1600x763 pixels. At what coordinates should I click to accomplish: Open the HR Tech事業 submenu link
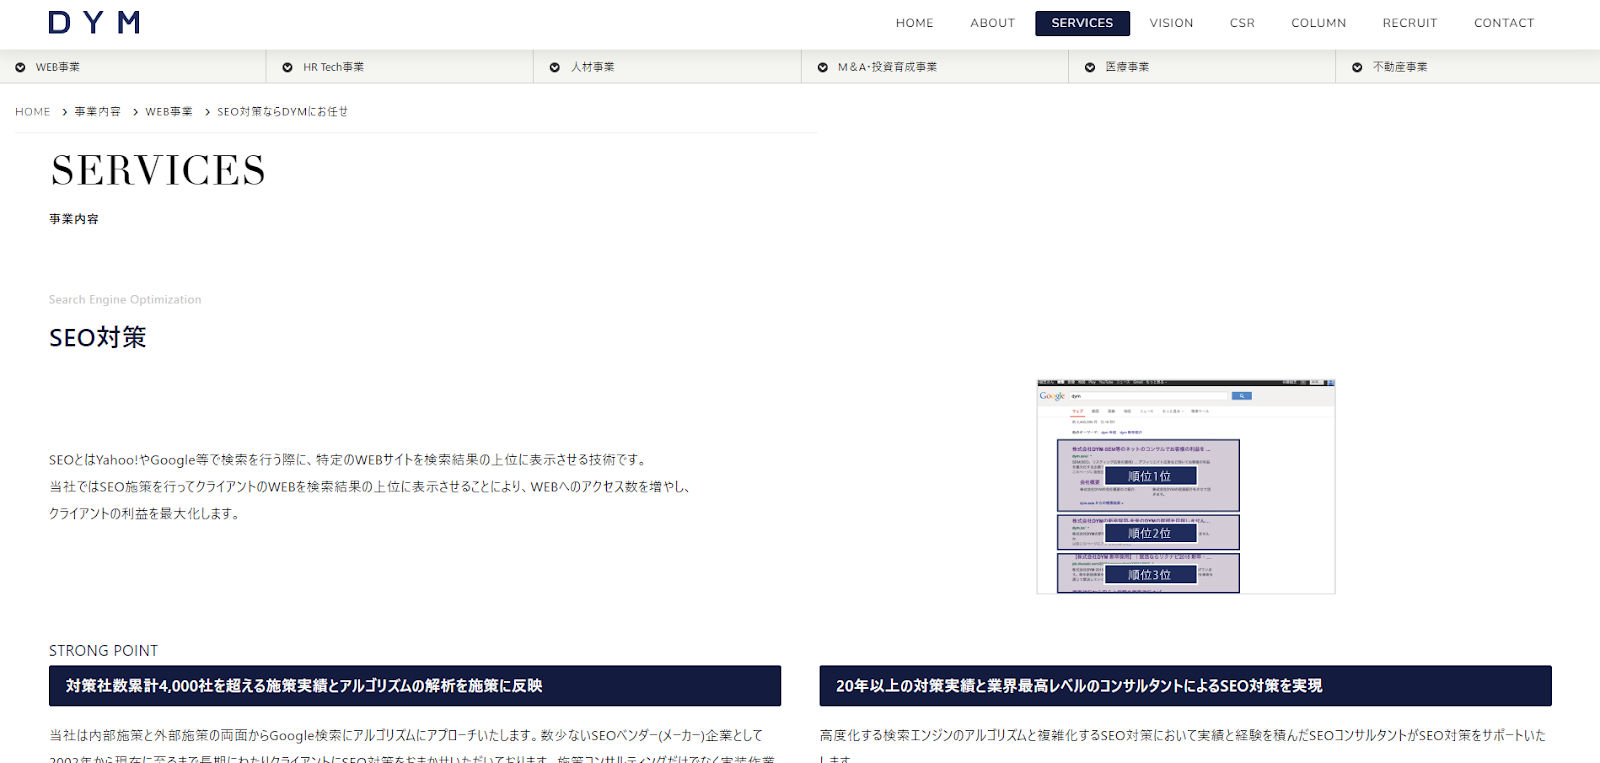[x=333, y=67]
